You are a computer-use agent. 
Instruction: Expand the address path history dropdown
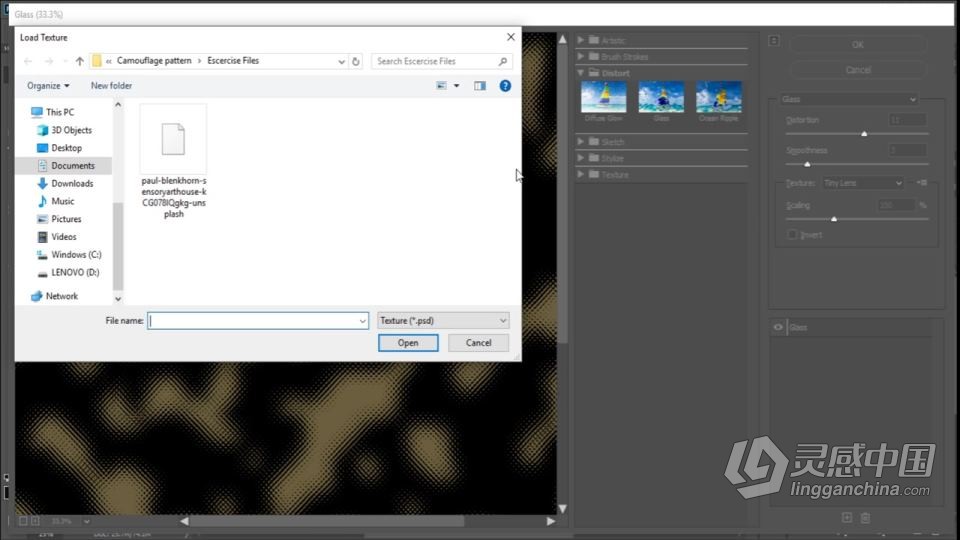tap(342, 61)
